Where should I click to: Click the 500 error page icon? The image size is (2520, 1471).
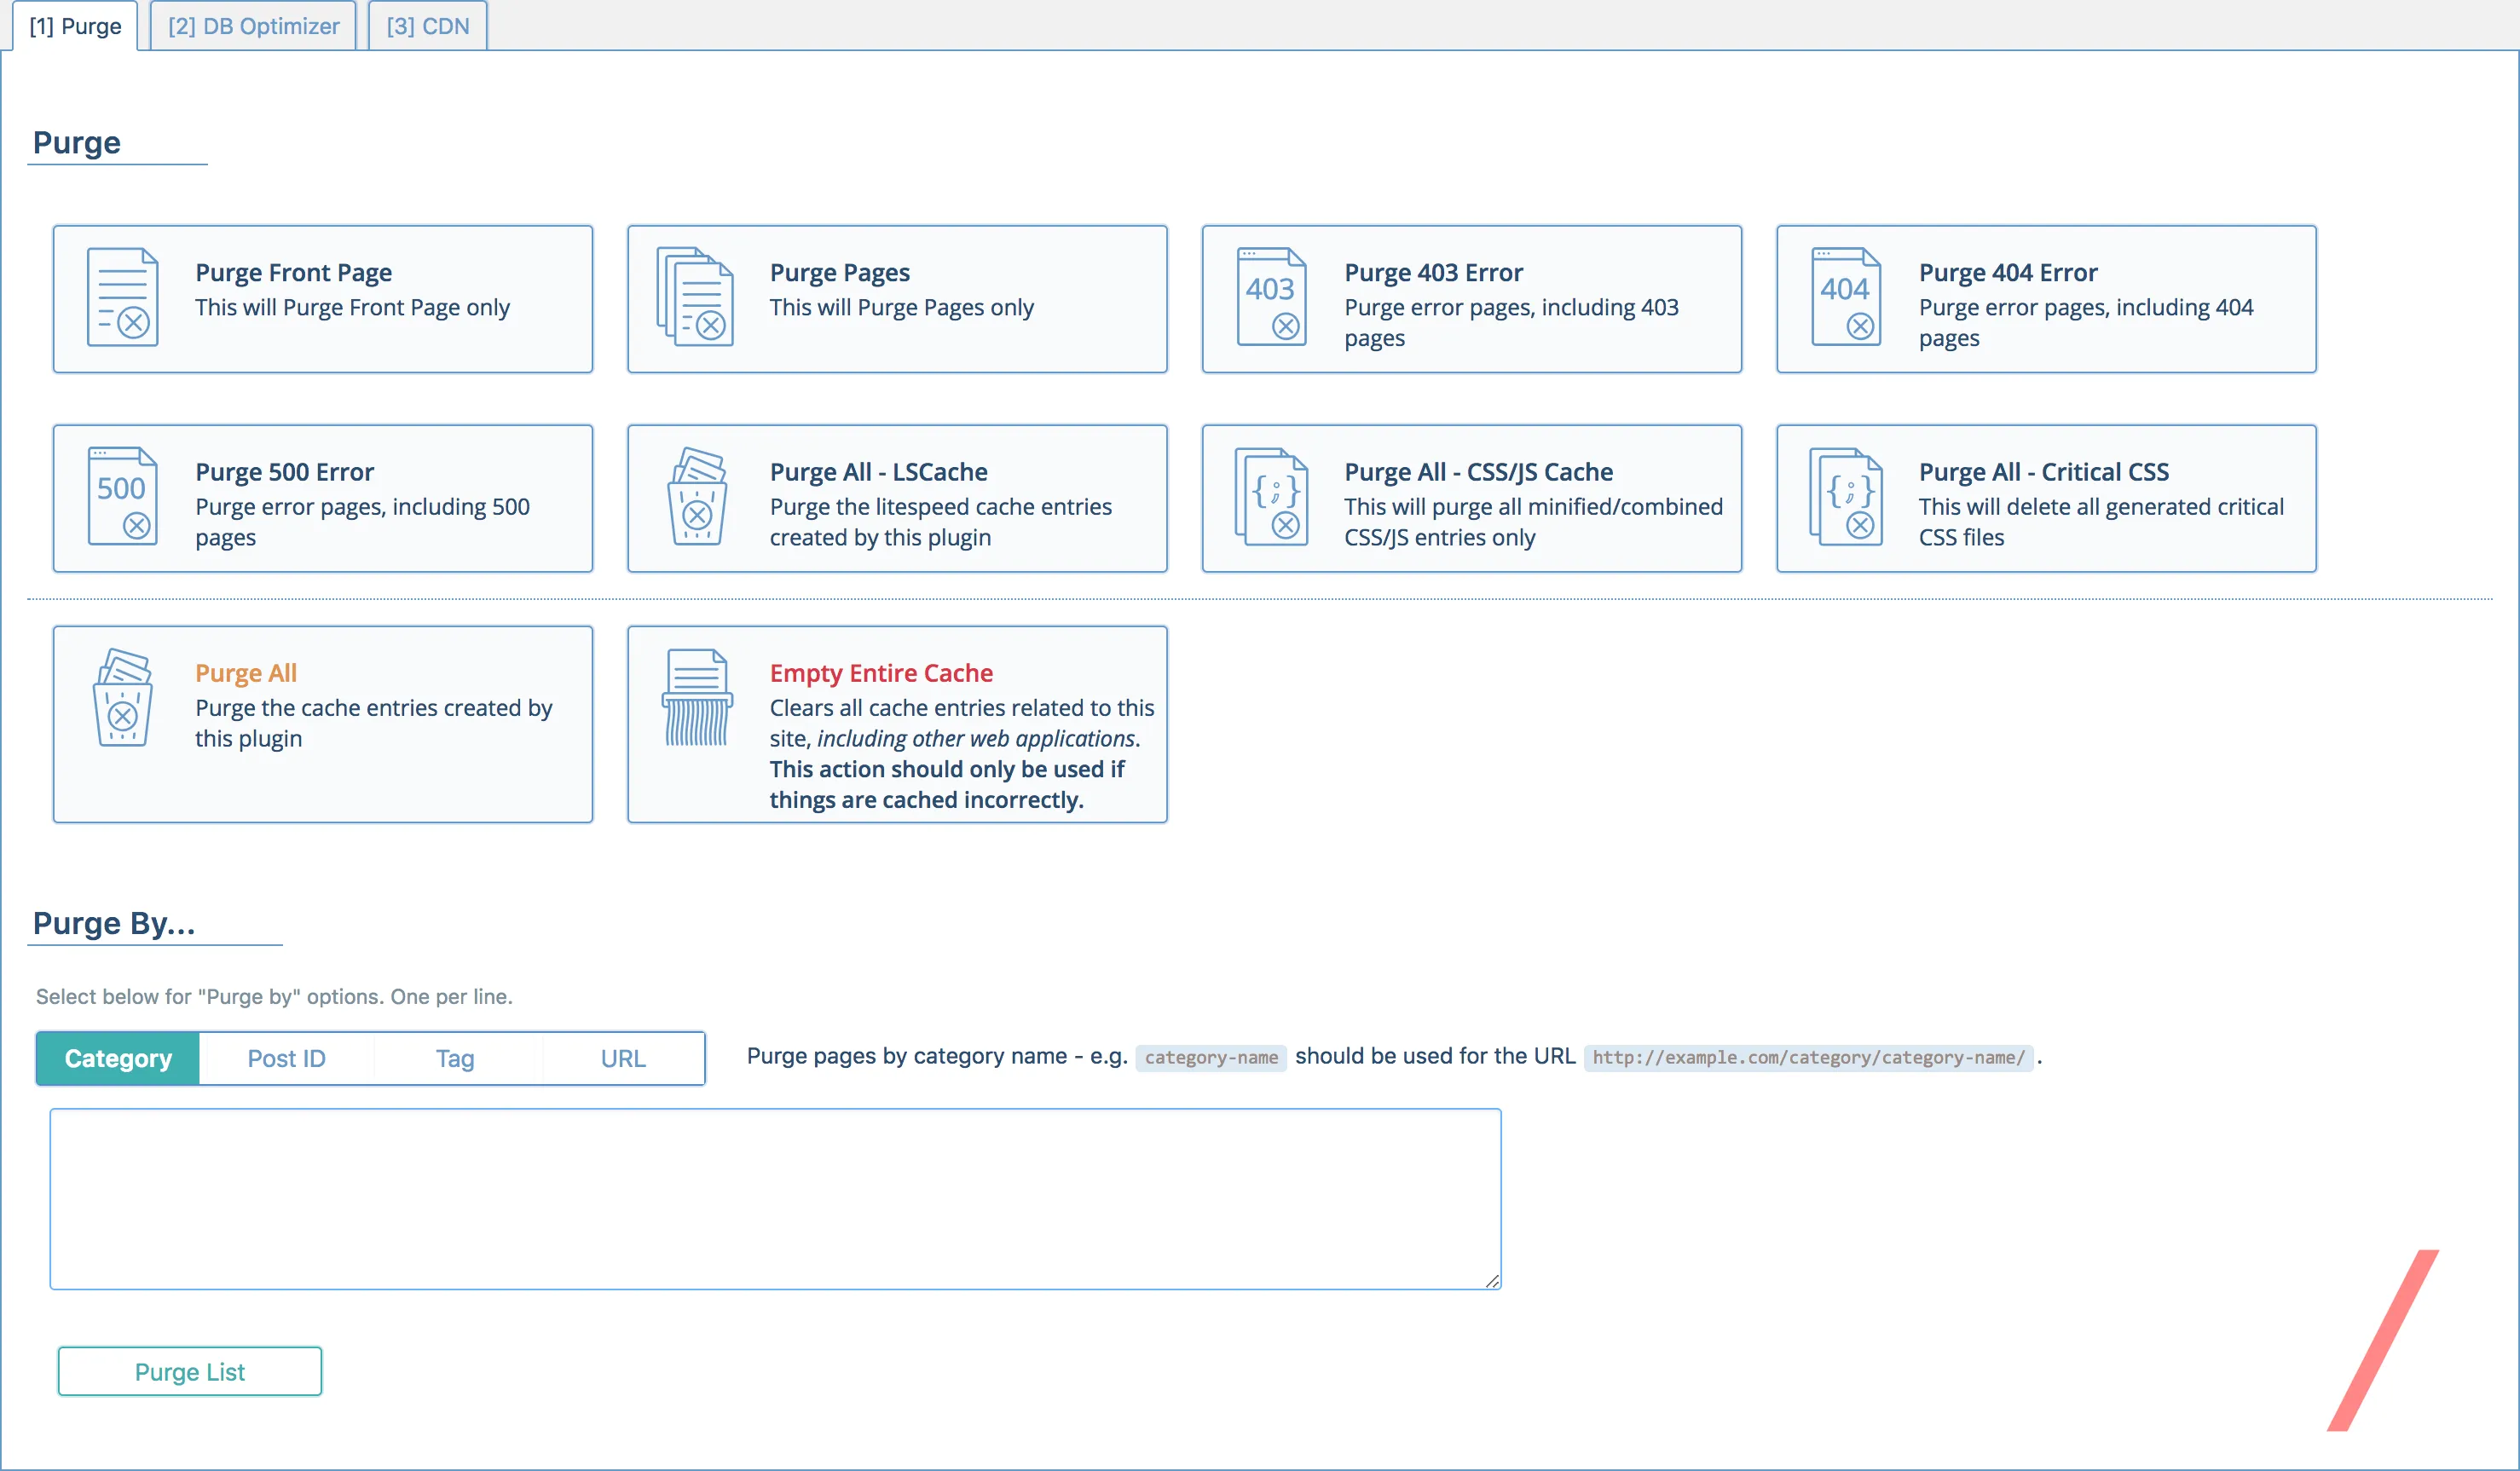click(122, 496)
